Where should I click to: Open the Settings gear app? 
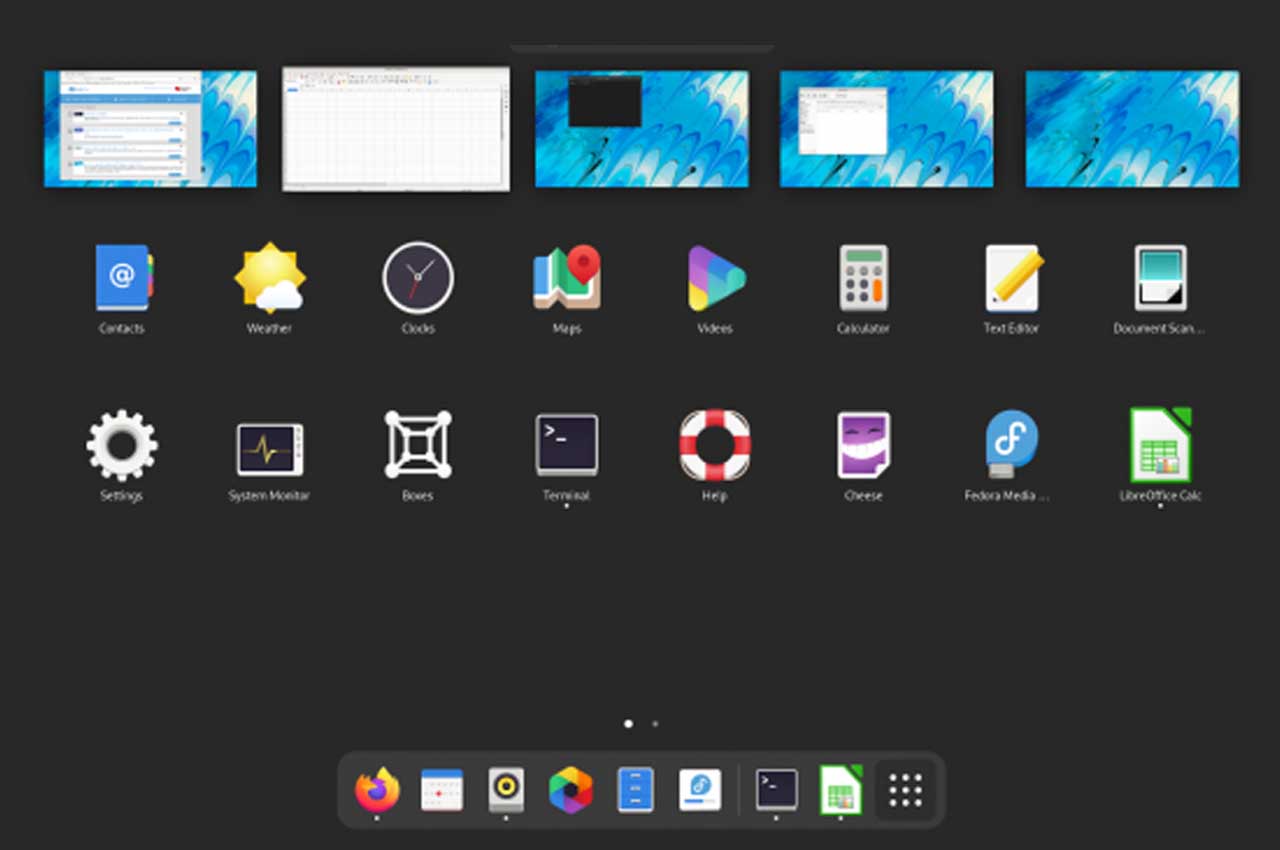pyautogui.click(x=122, y=445)
